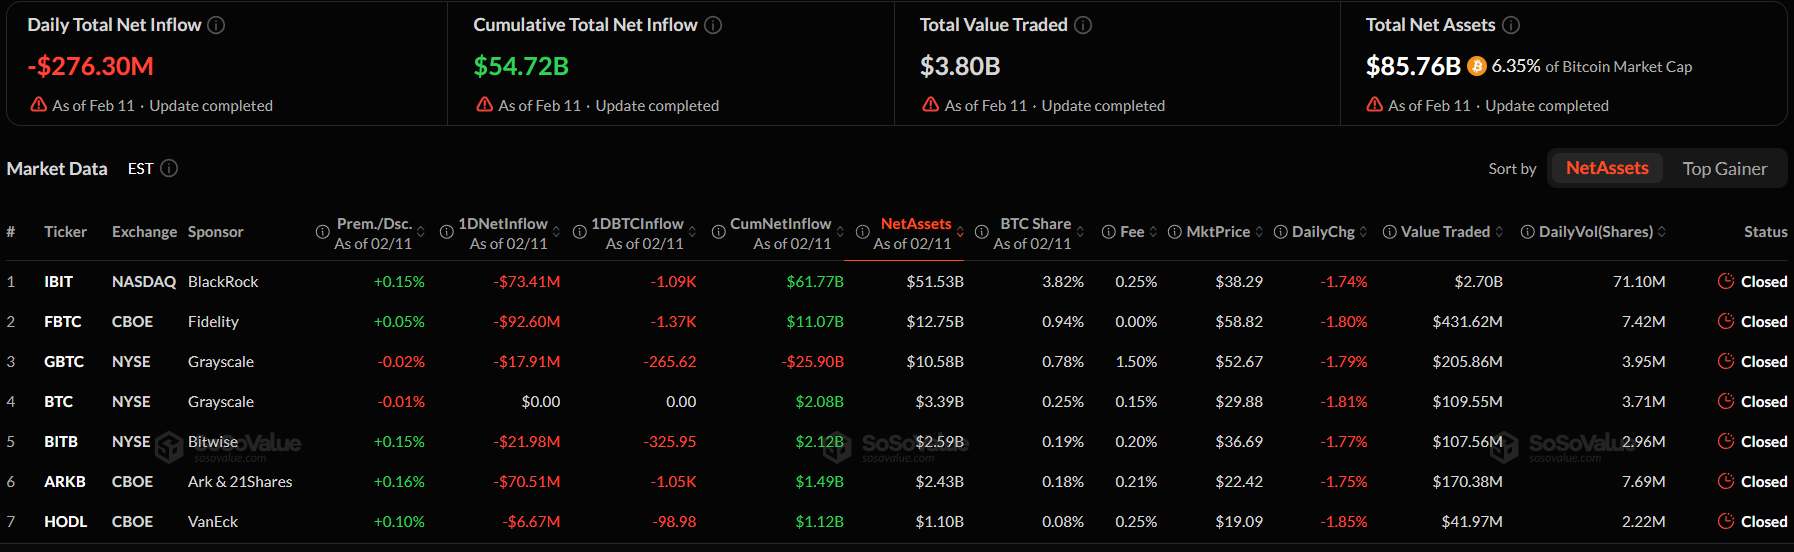This screenshot has height=552, width=1794.
Task: Click closed-market clock icon in GBTC row
Action: (1725, 361)
